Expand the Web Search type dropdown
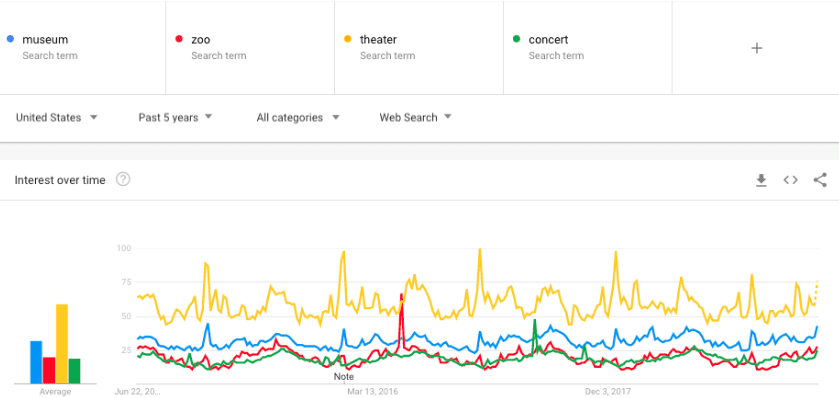 click(415, 118)
